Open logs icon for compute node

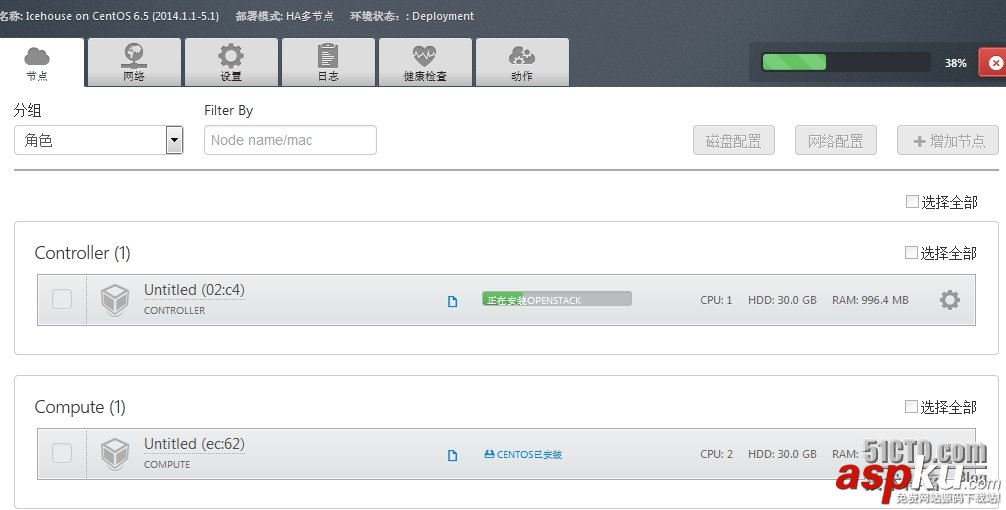[x=452, y=455]
